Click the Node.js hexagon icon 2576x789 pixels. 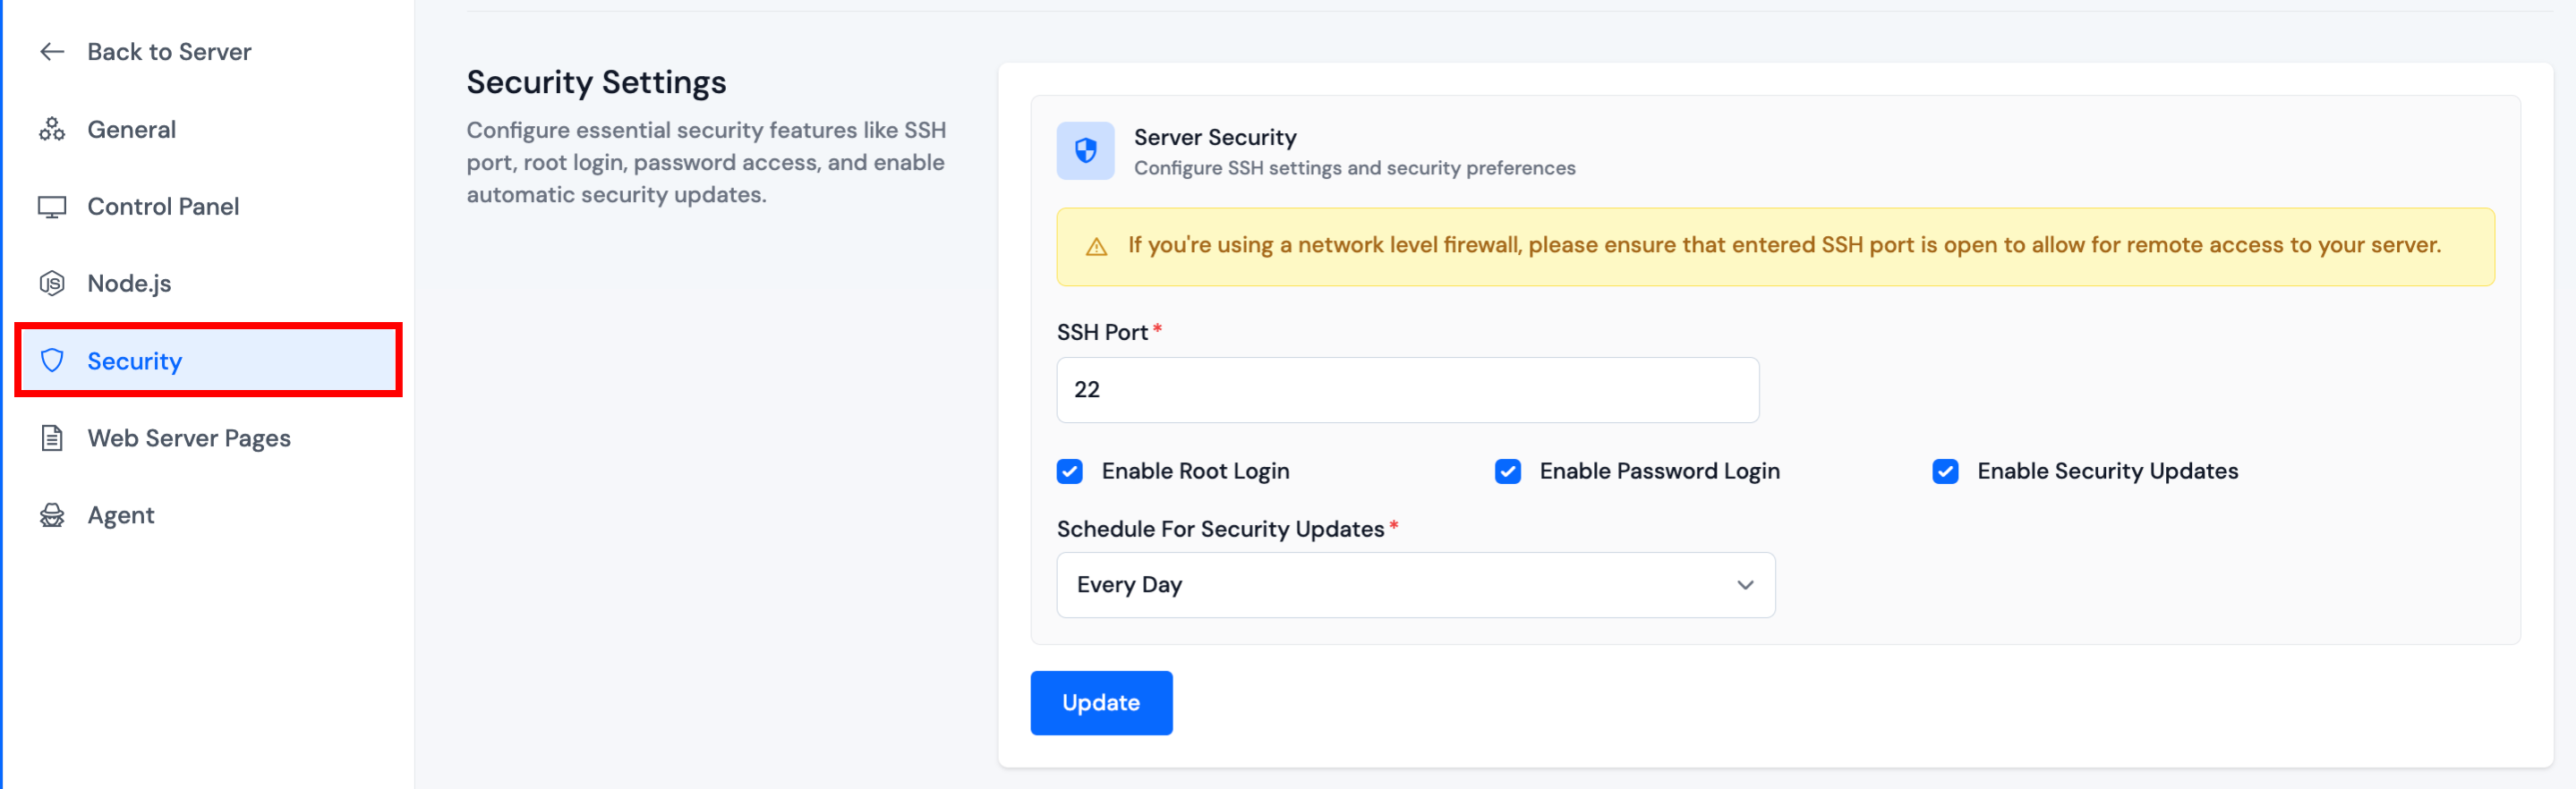[52, 284]
